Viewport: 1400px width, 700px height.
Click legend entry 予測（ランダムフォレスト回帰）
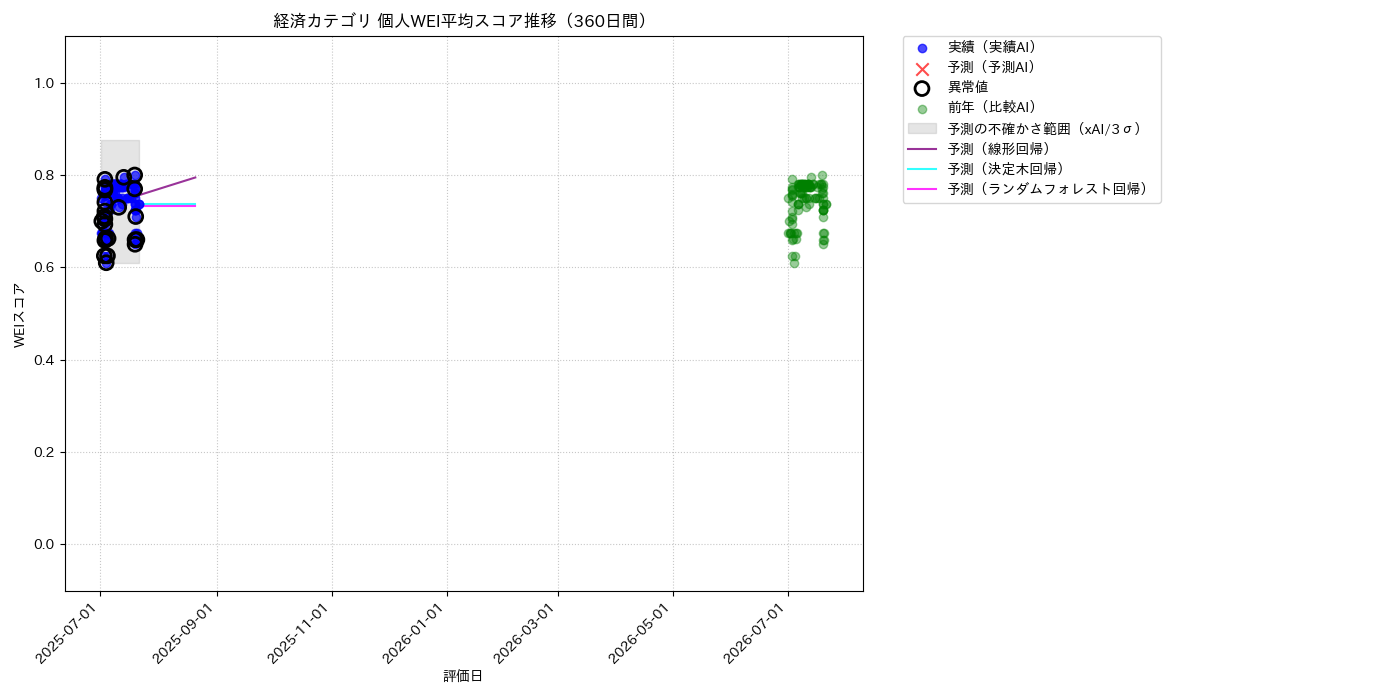point(1048,188)
